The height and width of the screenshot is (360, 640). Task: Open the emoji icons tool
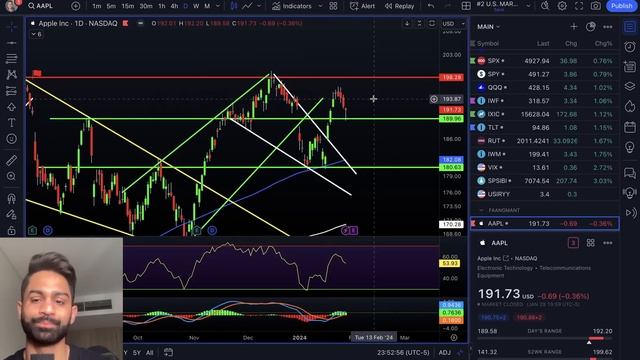pos(11,139)
